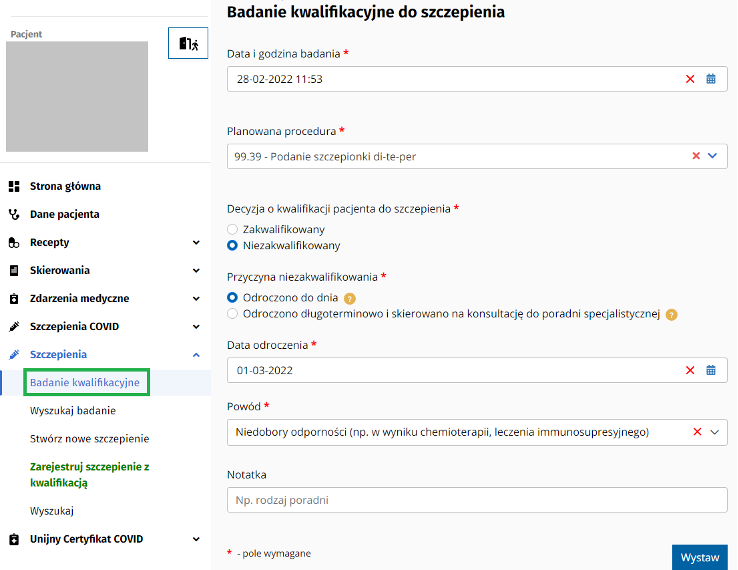Open Szczepienia COVID menu item
The image size is (738, 570).
coord(74,327)
